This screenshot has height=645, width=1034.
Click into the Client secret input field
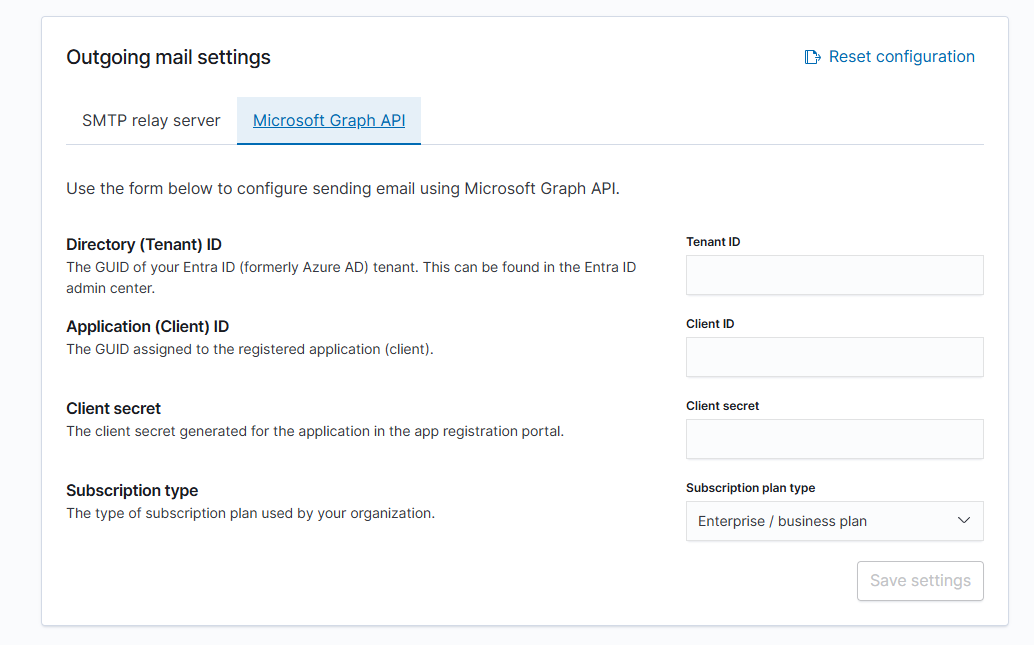coord(834,439)
